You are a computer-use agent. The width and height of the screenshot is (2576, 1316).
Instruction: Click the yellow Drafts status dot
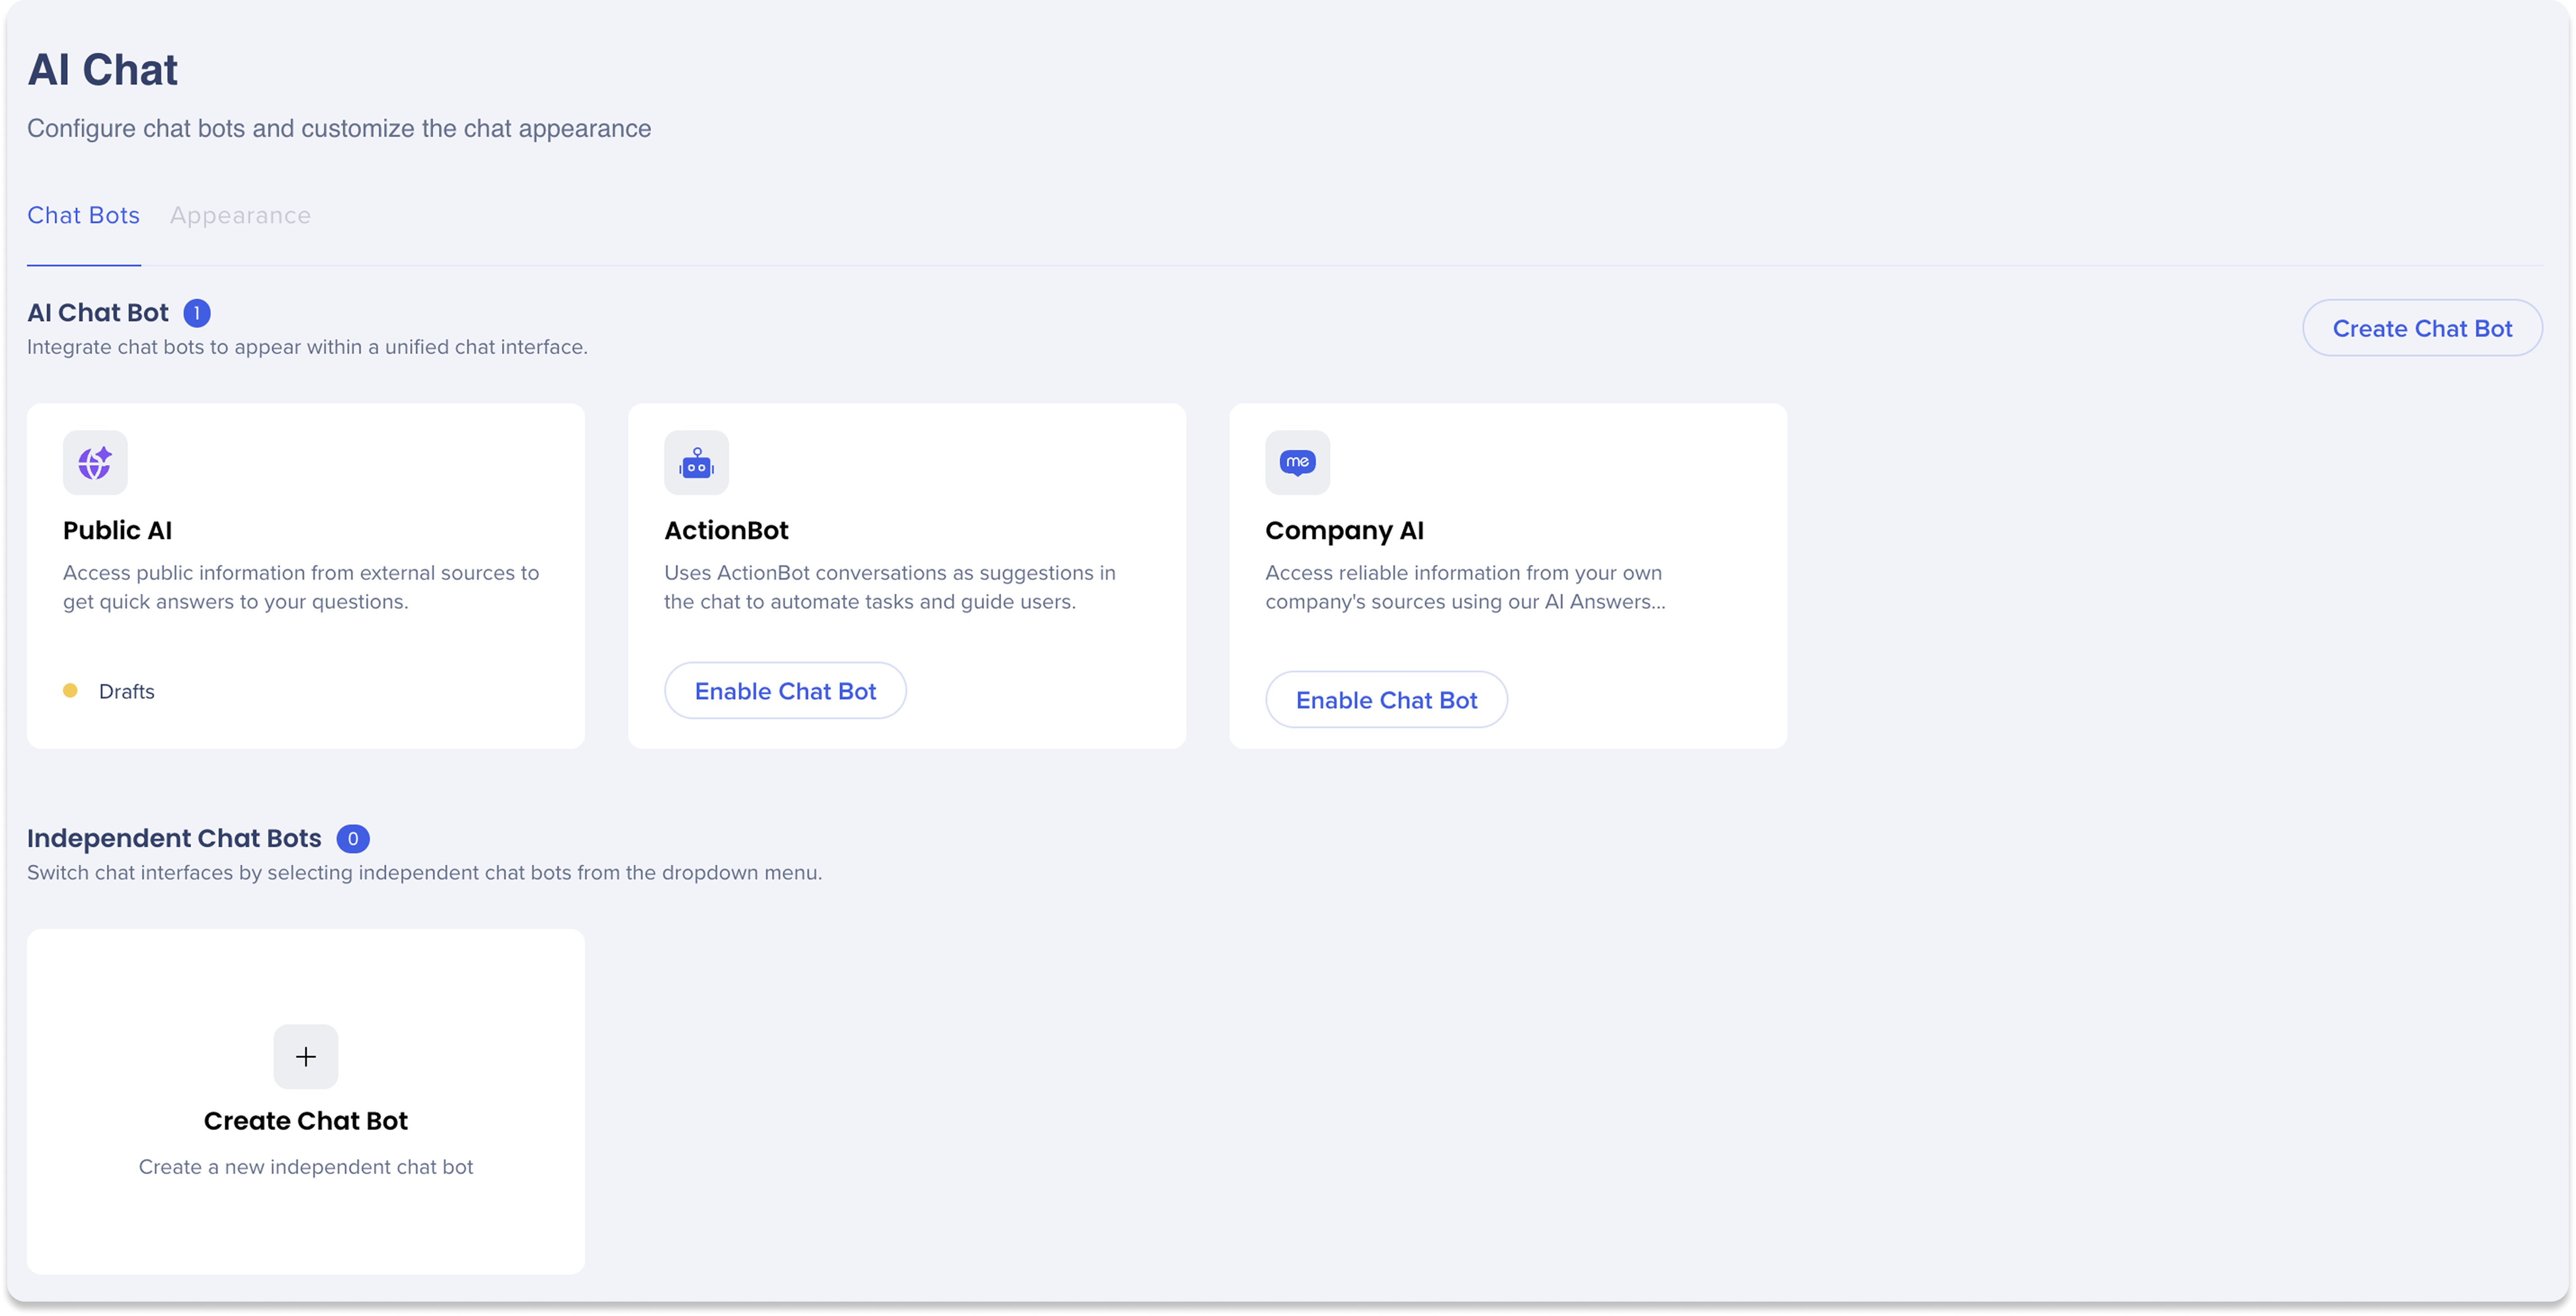coord(70,690)
